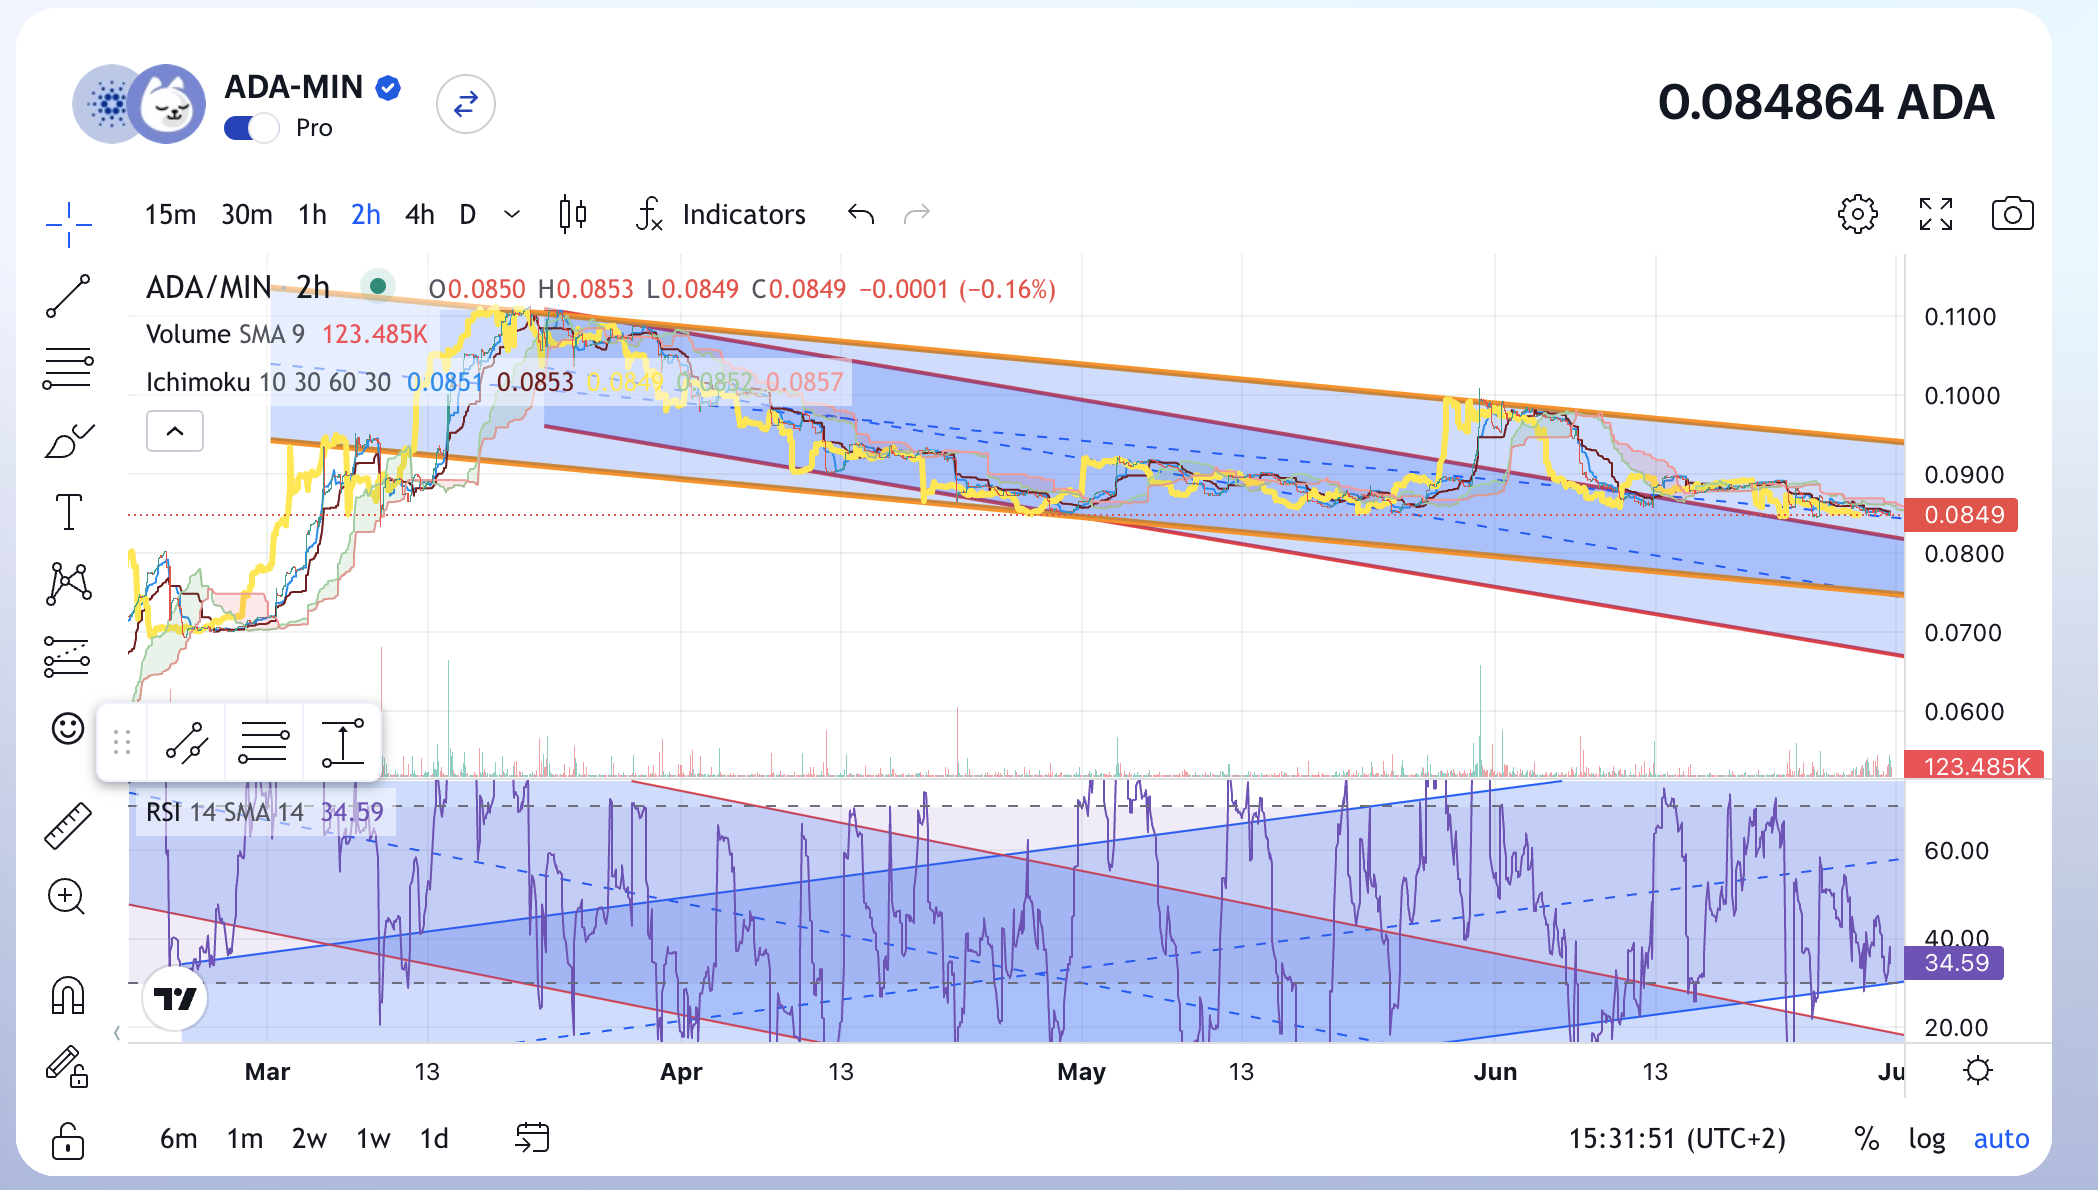The height and width of the screenshot is (1190, 2098).
Task: Select the Volume SMA 9 indicator label
Action: pyautogui.click(x=225, y=334)
